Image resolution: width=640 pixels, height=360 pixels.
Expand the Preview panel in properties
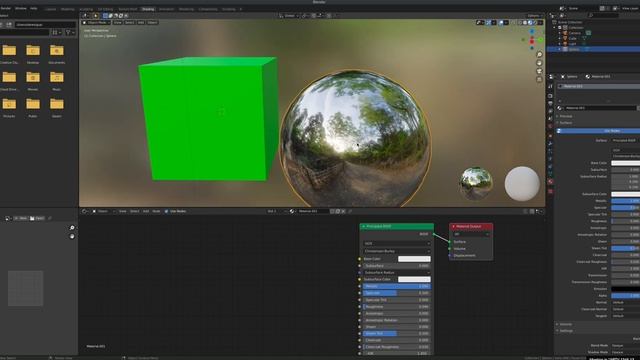click(566, 116)
